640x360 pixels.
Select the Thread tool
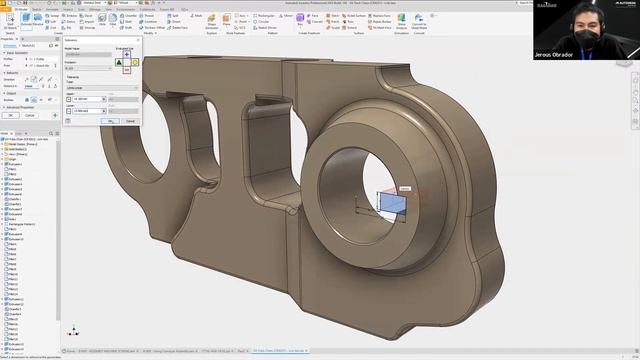pyautogui.click(x=147, y=16)
